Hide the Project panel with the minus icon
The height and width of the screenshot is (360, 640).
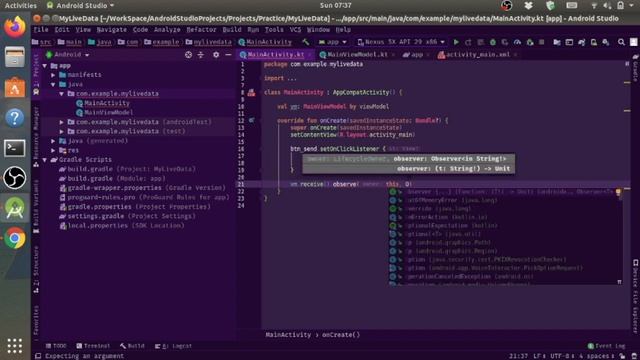tap(228, 54)
